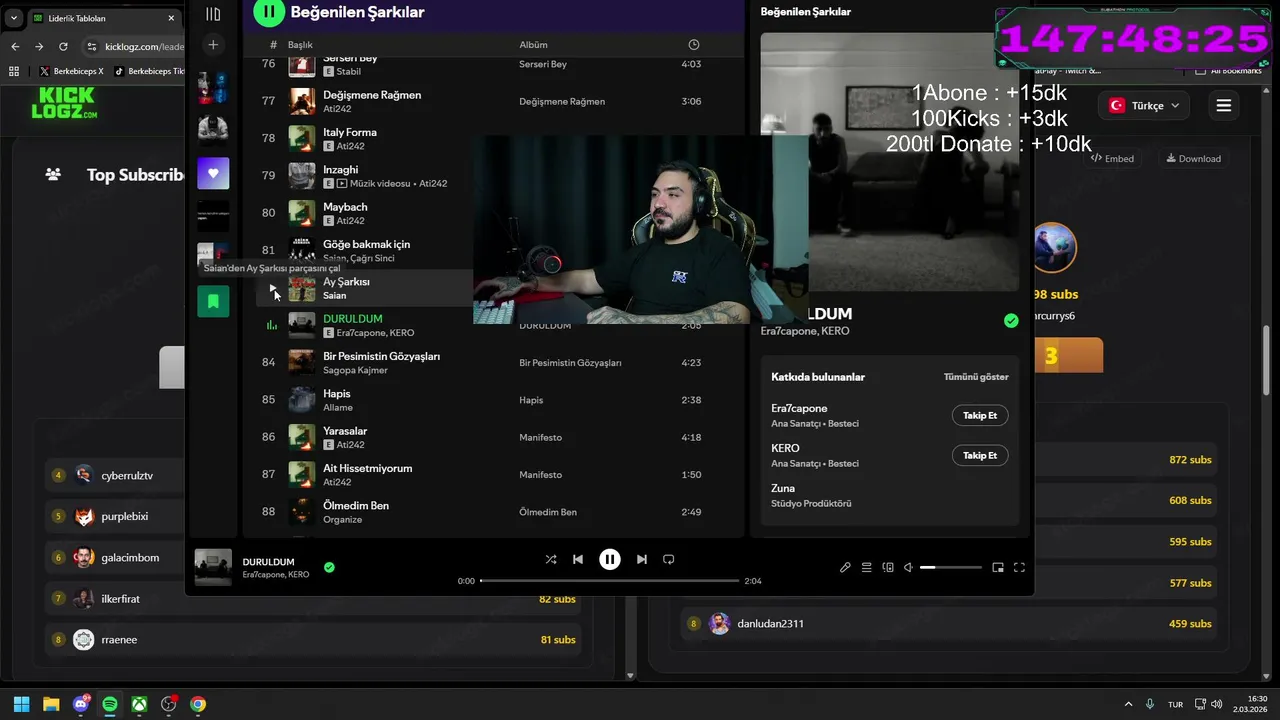Close the Liderlik Tabloları browser tab
Screen dimensions: 1280x720
coord(171,18)
